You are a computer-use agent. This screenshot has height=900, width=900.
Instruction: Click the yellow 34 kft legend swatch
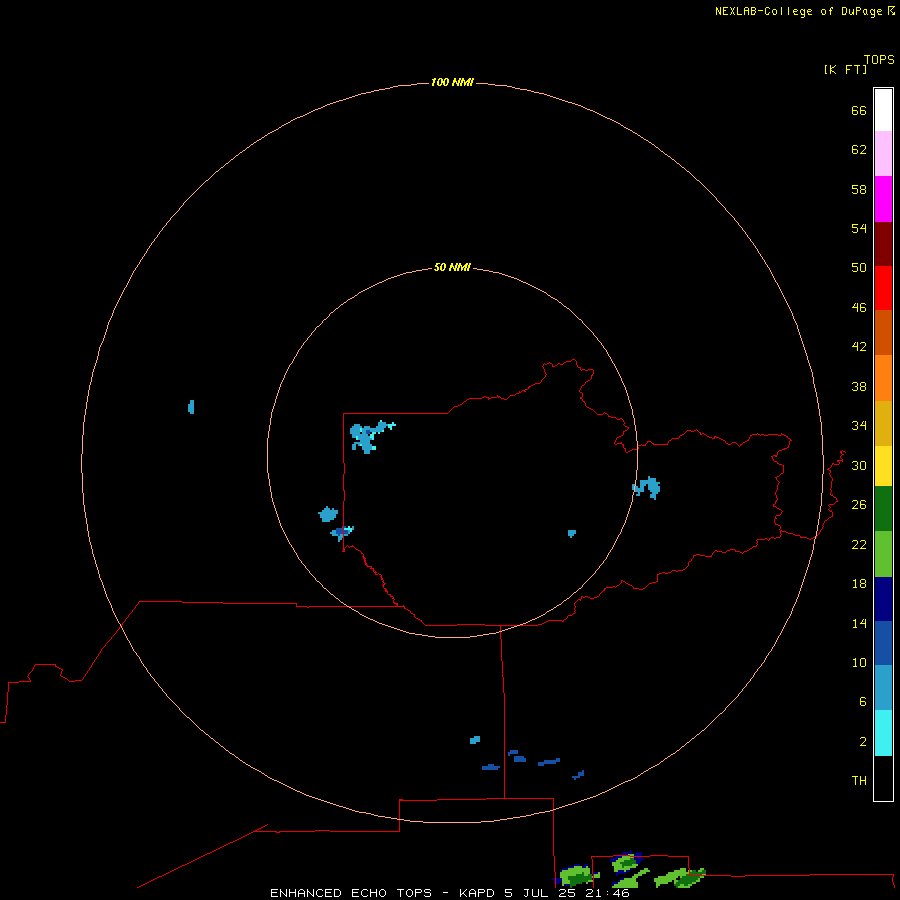point(883,466)
